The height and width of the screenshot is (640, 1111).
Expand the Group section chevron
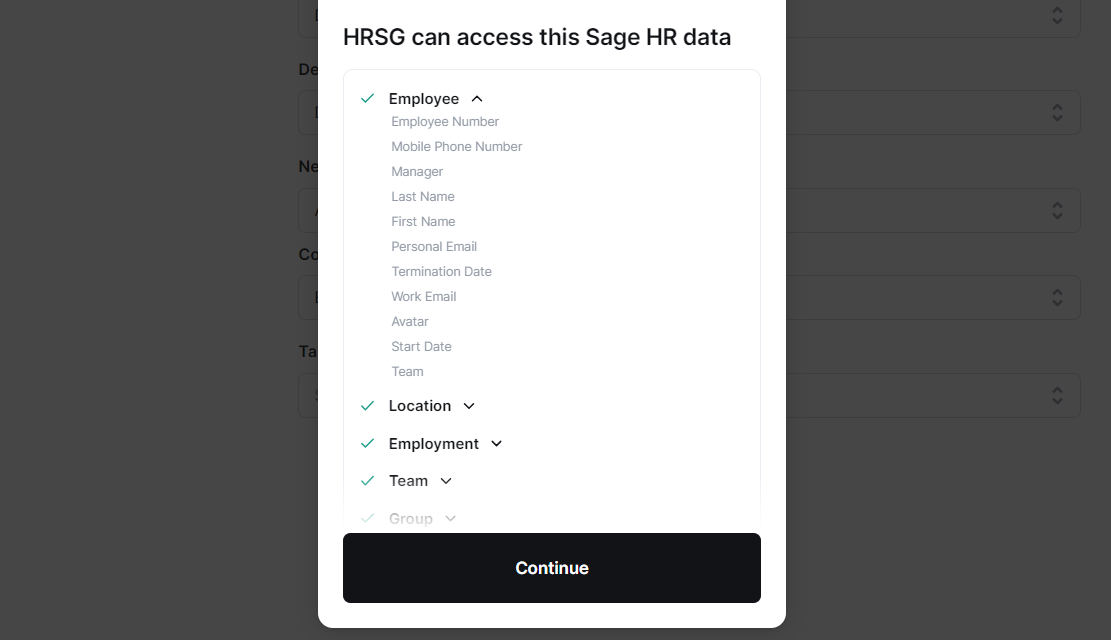pos(450,519)
